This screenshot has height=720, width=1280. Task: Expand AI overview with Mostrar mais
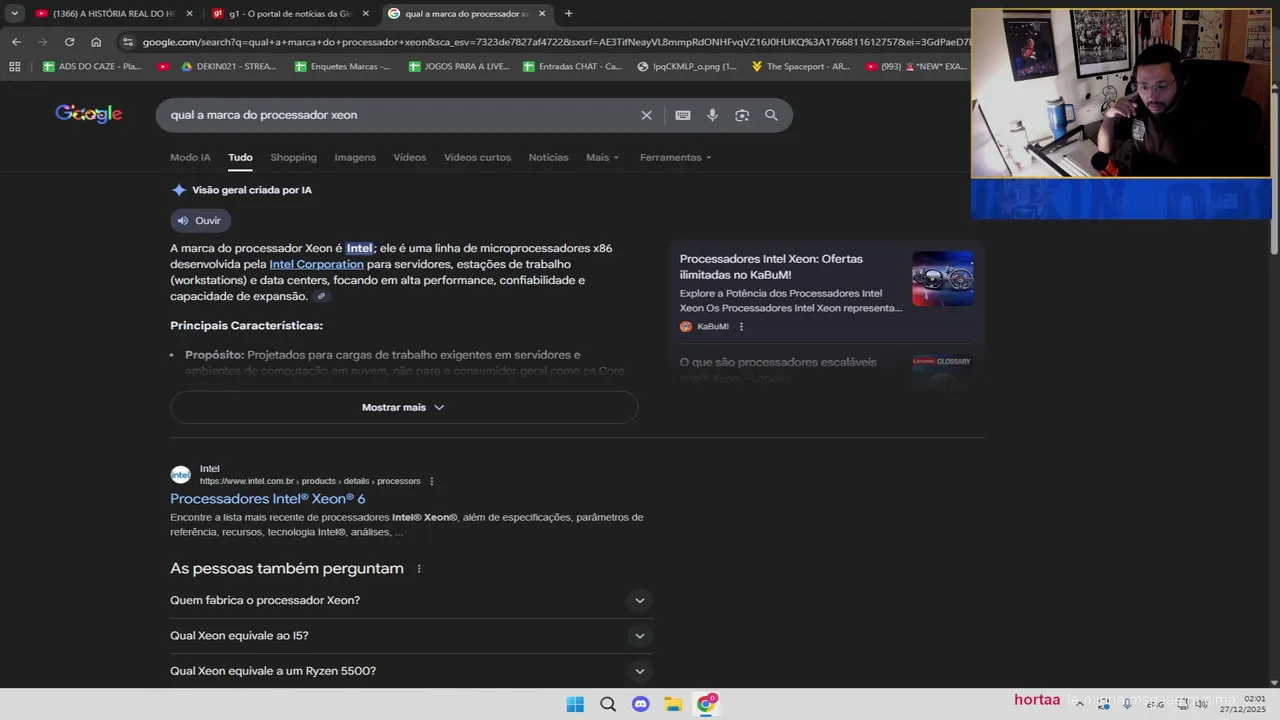404,407
